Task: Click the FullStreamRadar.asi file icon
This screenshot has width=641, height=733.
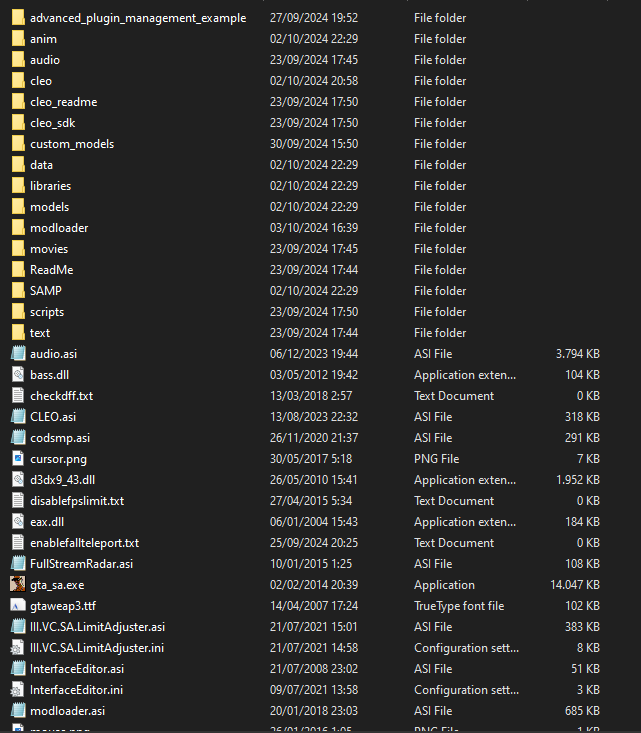Action: pyautogui.click(x=18, y=563)
